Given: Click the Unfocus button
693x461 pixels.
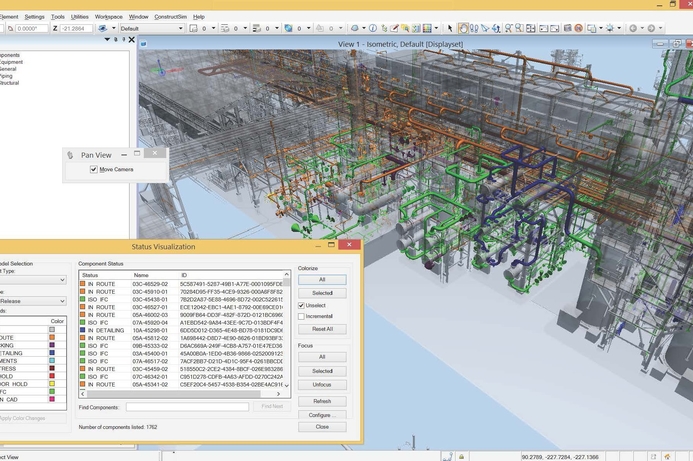Looking at the screenshot, I should point(322,385).
